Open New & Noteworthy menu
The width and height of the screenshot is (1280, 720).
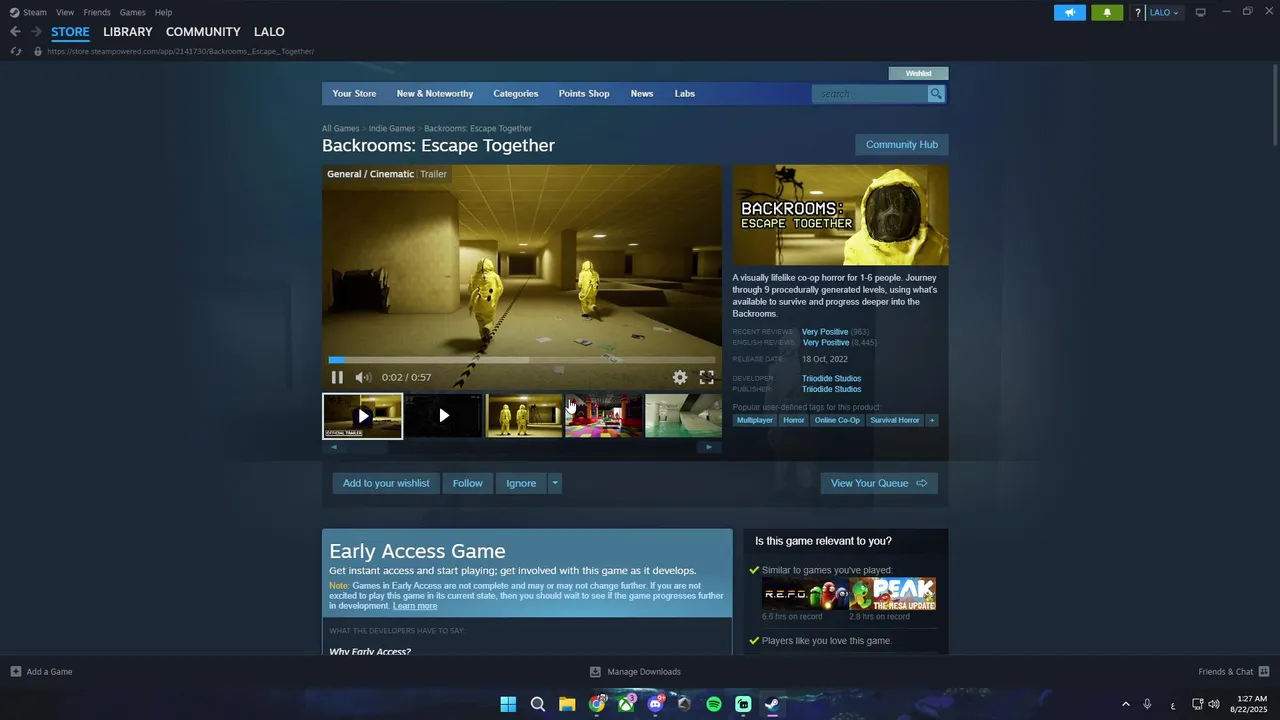pyautogui.click(x=435, y=94)
